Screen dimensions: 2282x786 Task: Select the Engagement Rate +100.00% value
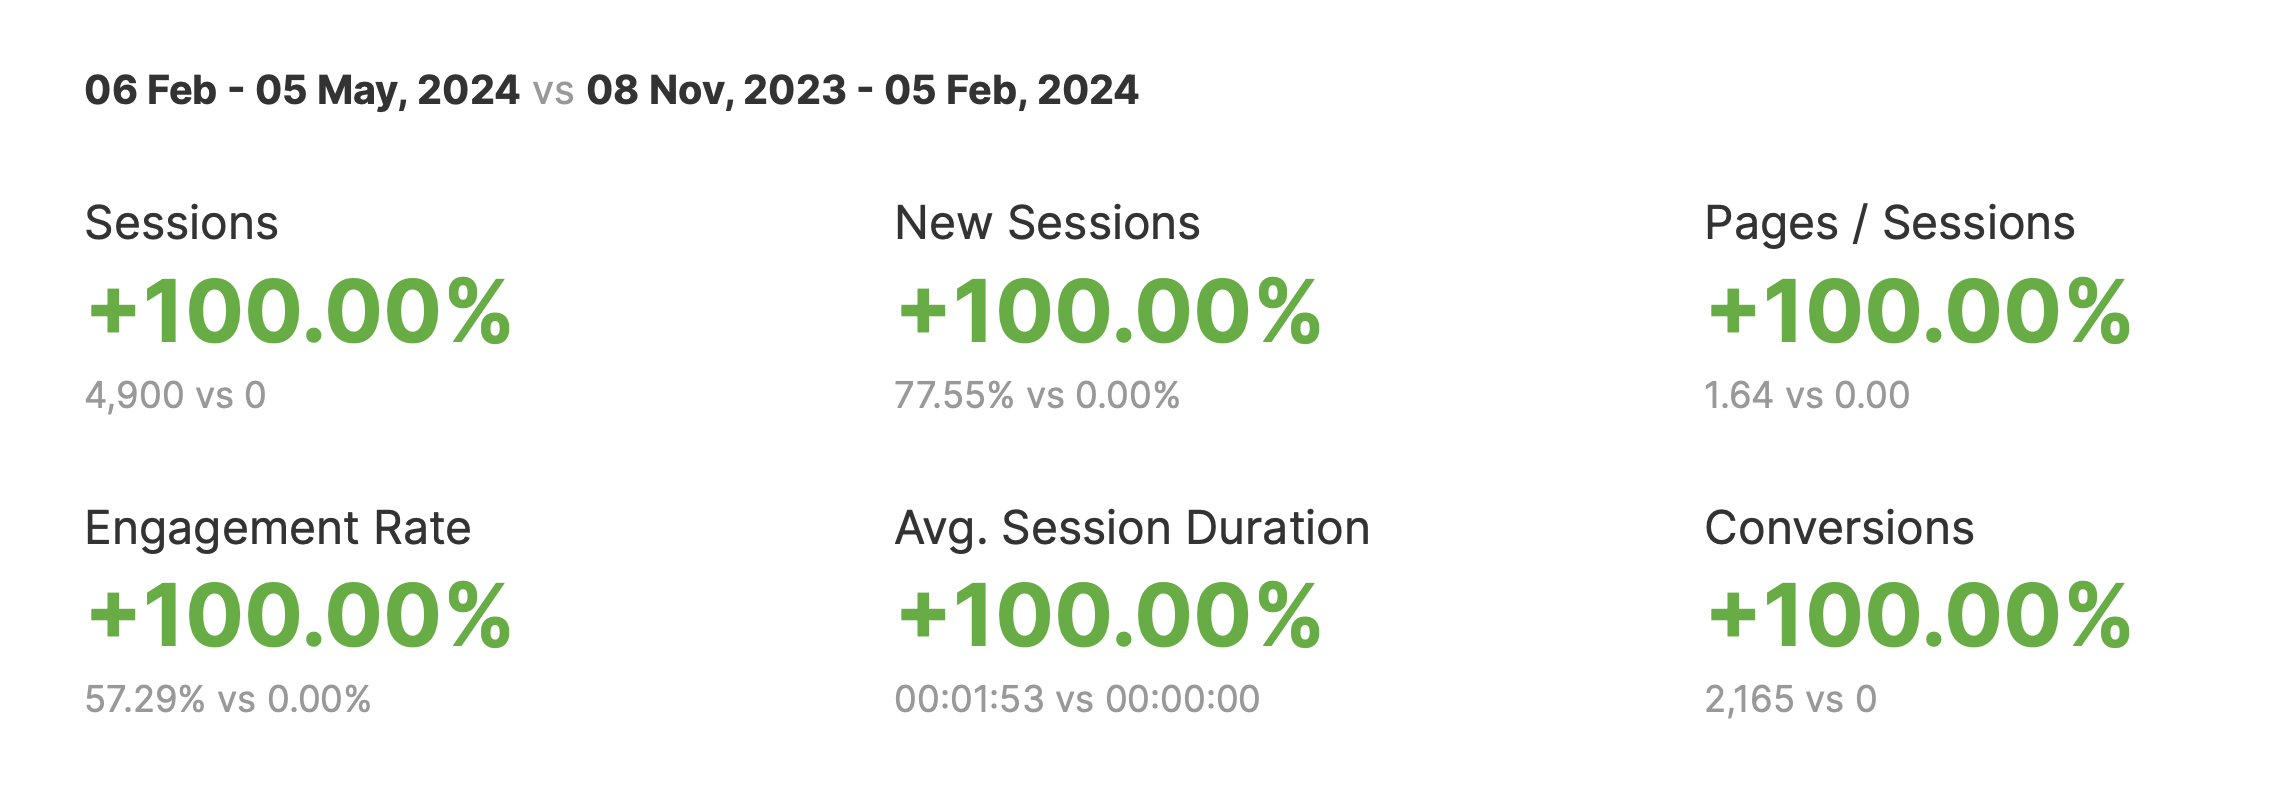pos(300,616)
